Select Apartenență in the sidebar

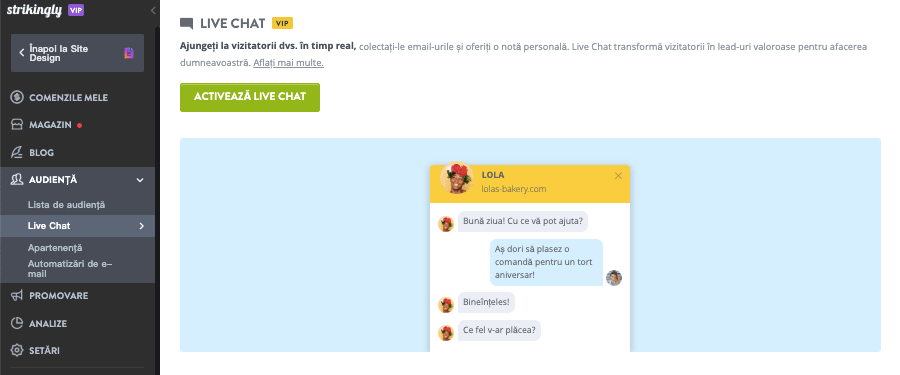55,248
